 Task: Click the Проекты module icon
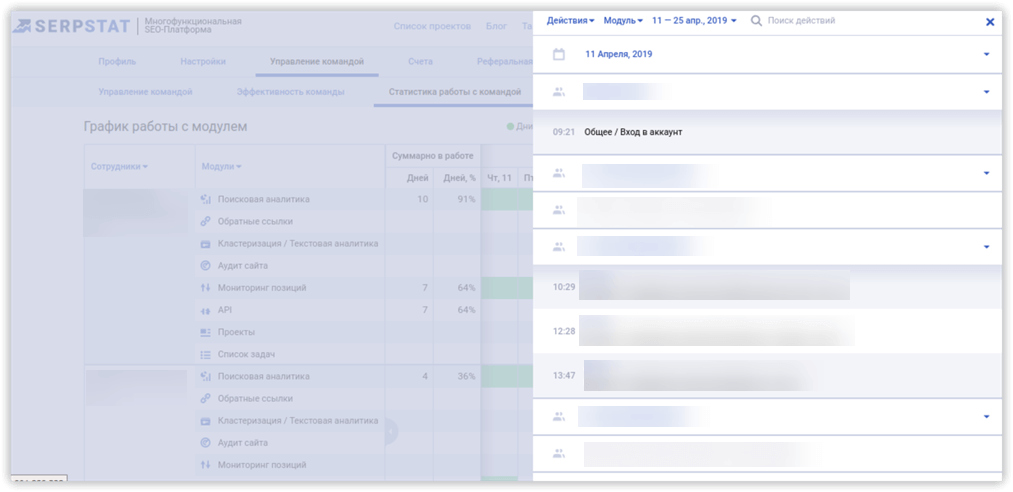tap(205, 332)
